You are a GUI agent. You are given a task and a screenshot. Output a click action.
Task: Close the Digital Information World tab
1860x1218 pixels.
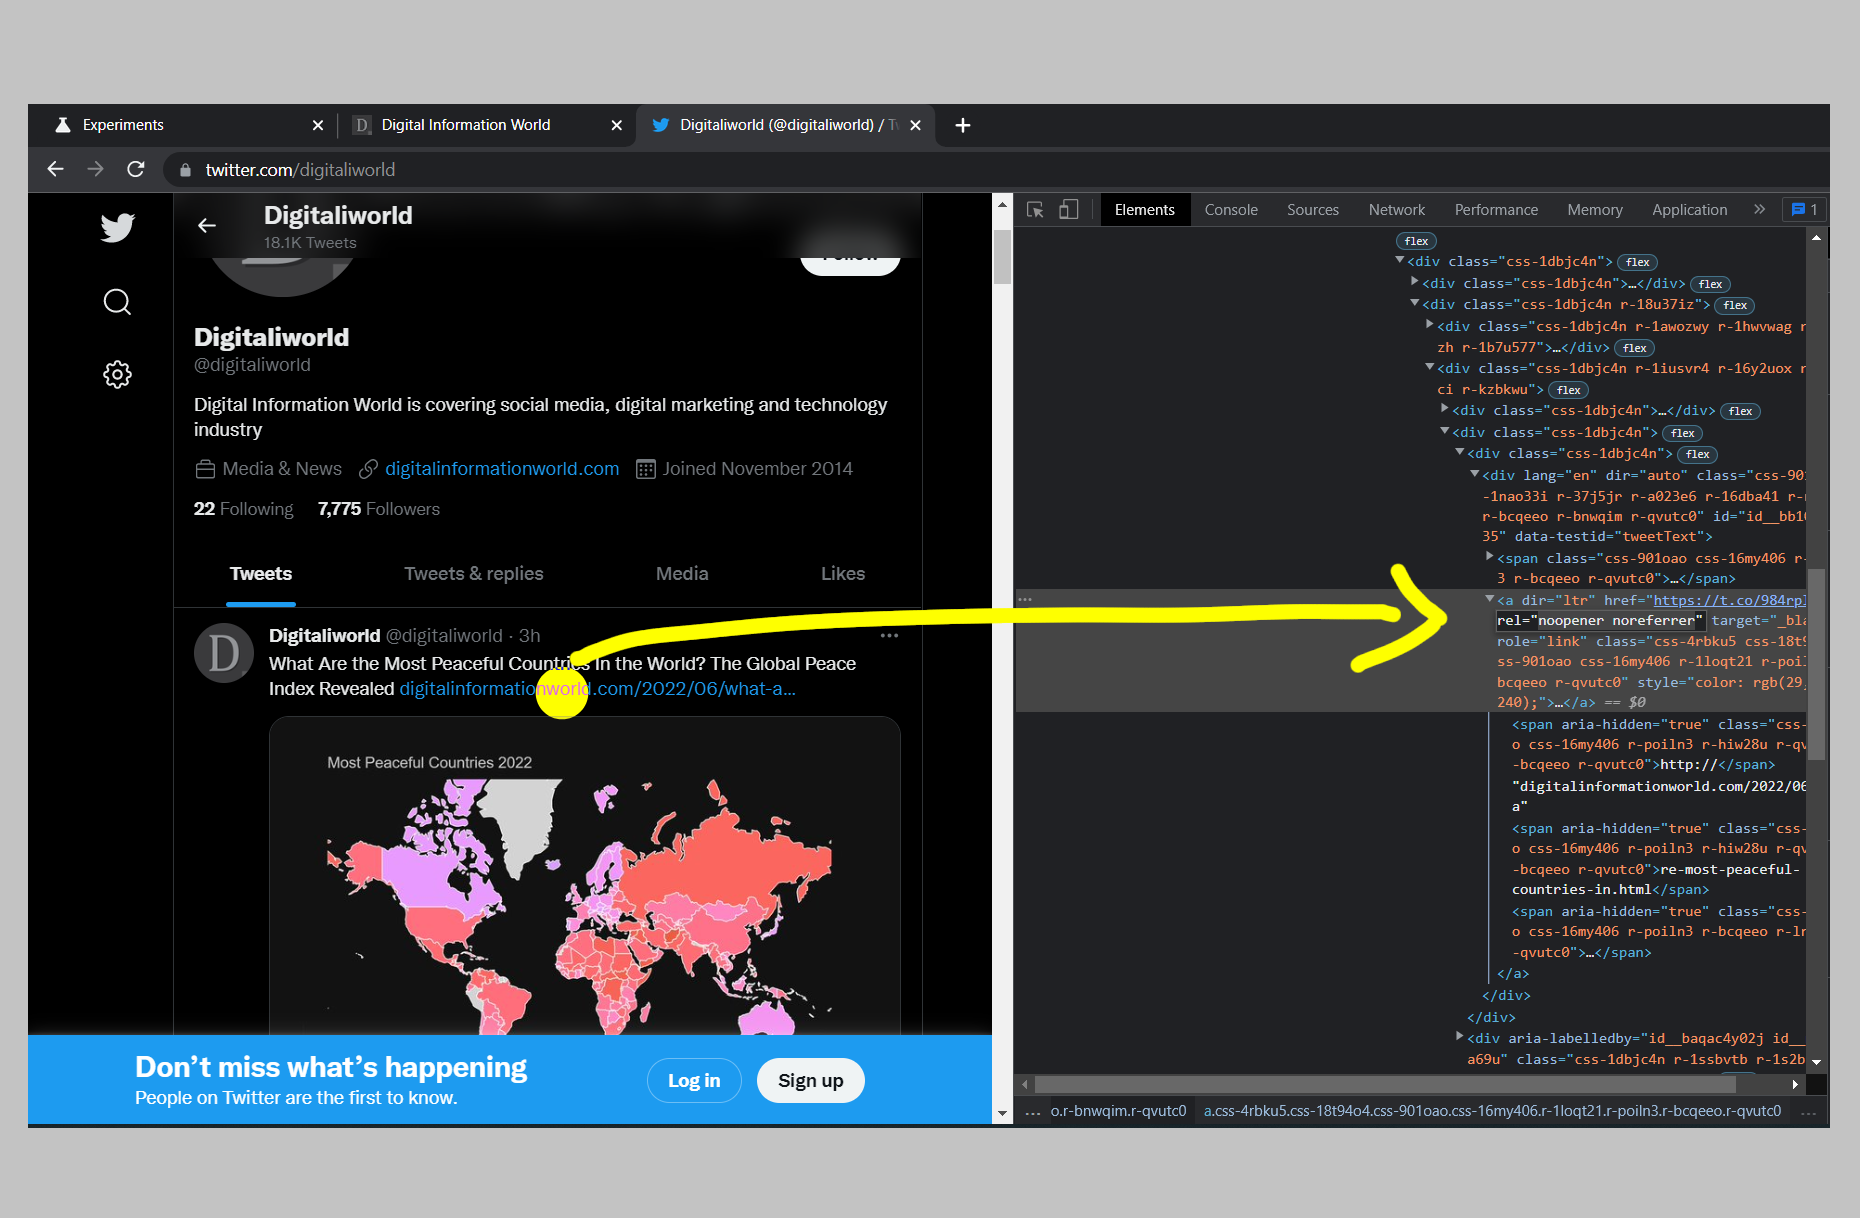[616, 125]
